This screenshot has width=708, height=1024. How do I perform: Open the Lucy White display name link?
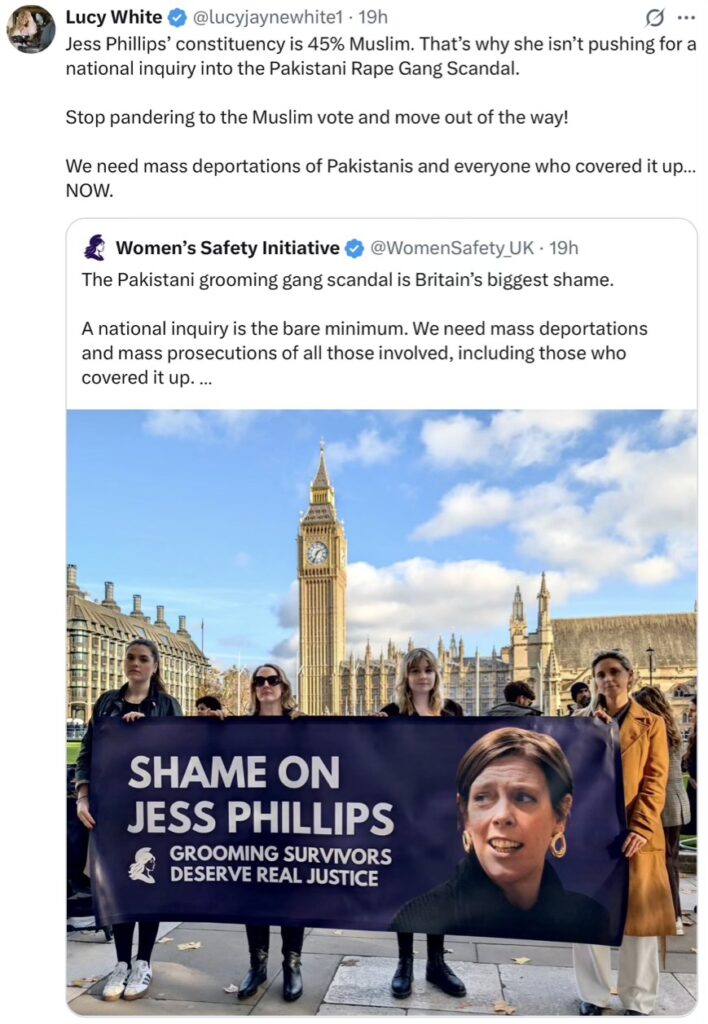pyautogui.click(x=114, y=17)
